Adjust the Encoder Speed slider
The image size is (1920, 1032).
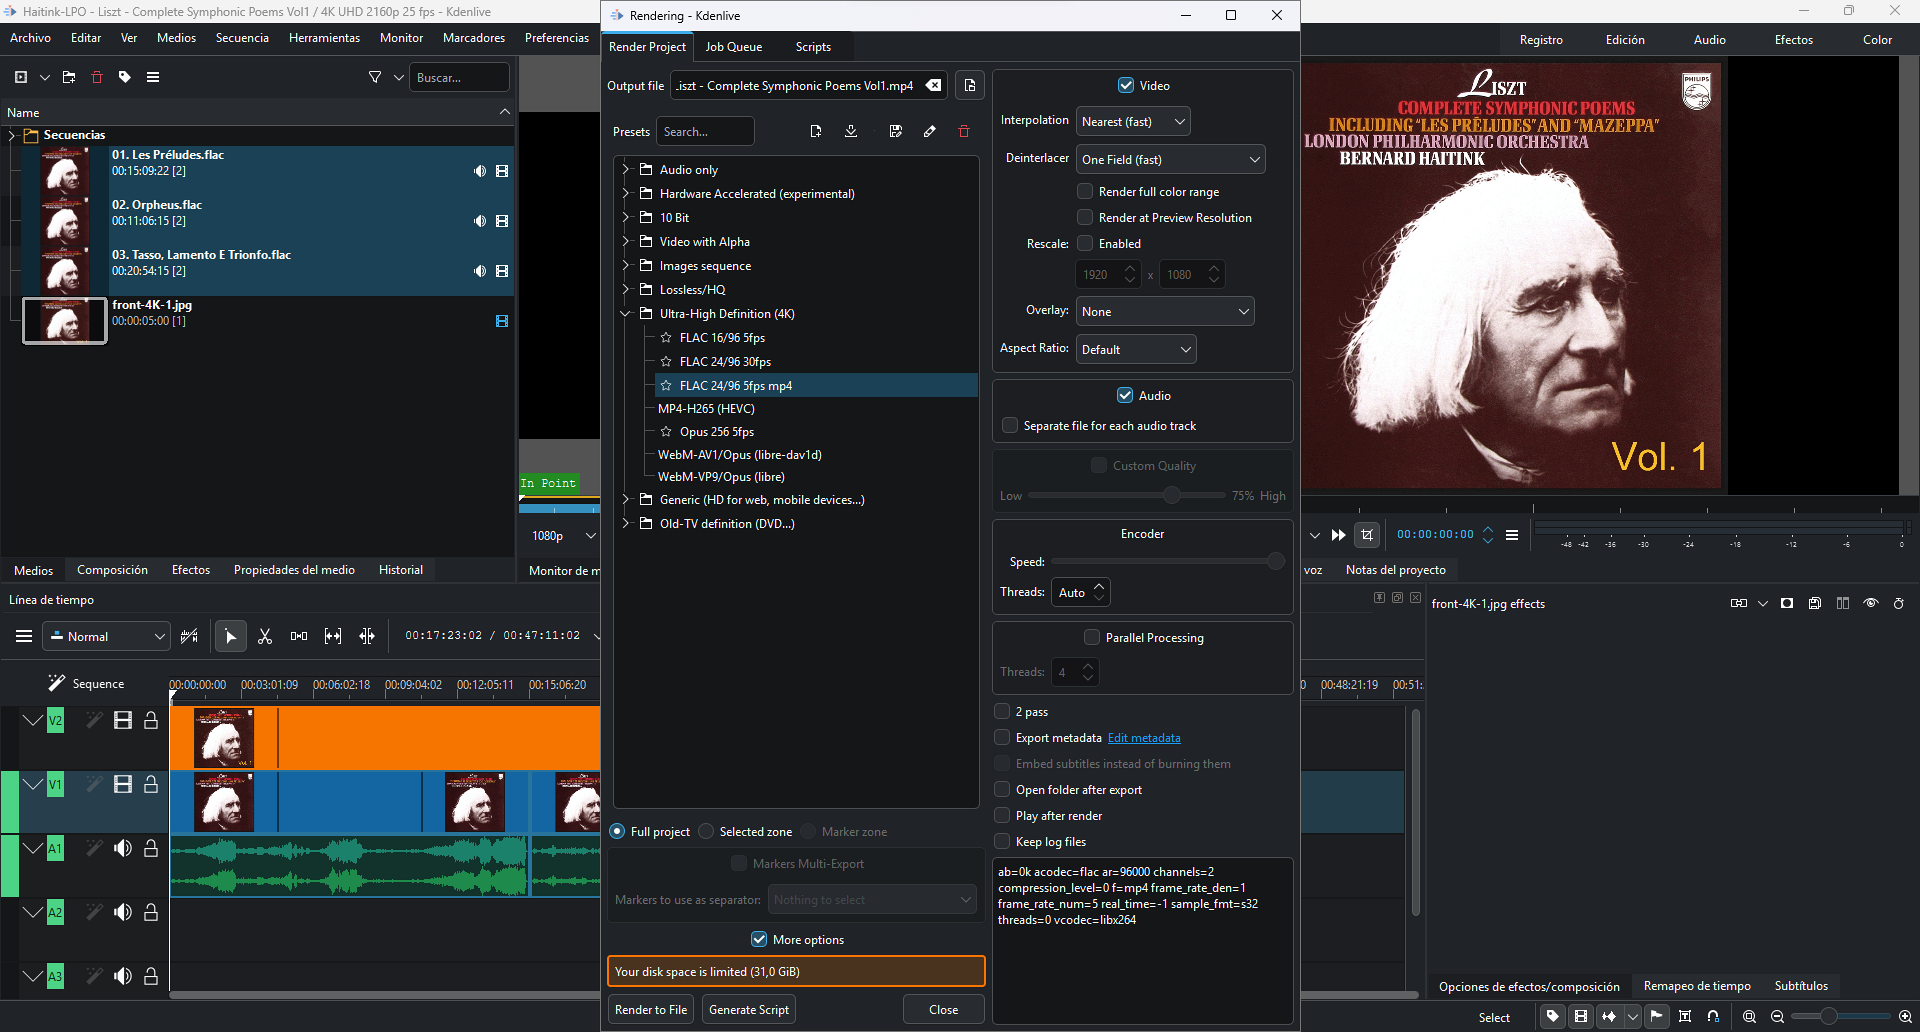tap(1275, 562)
